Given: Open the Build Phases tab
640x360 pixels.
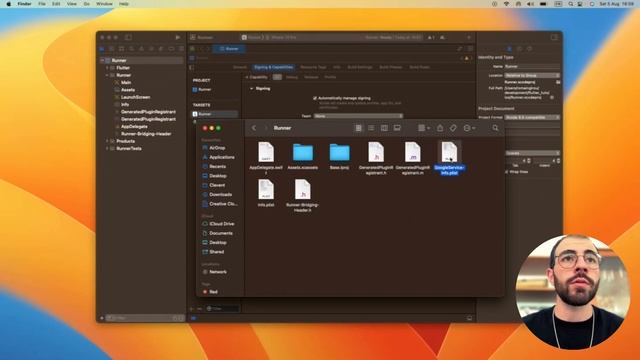Looking at the screenshot, I should coord(391,67).
